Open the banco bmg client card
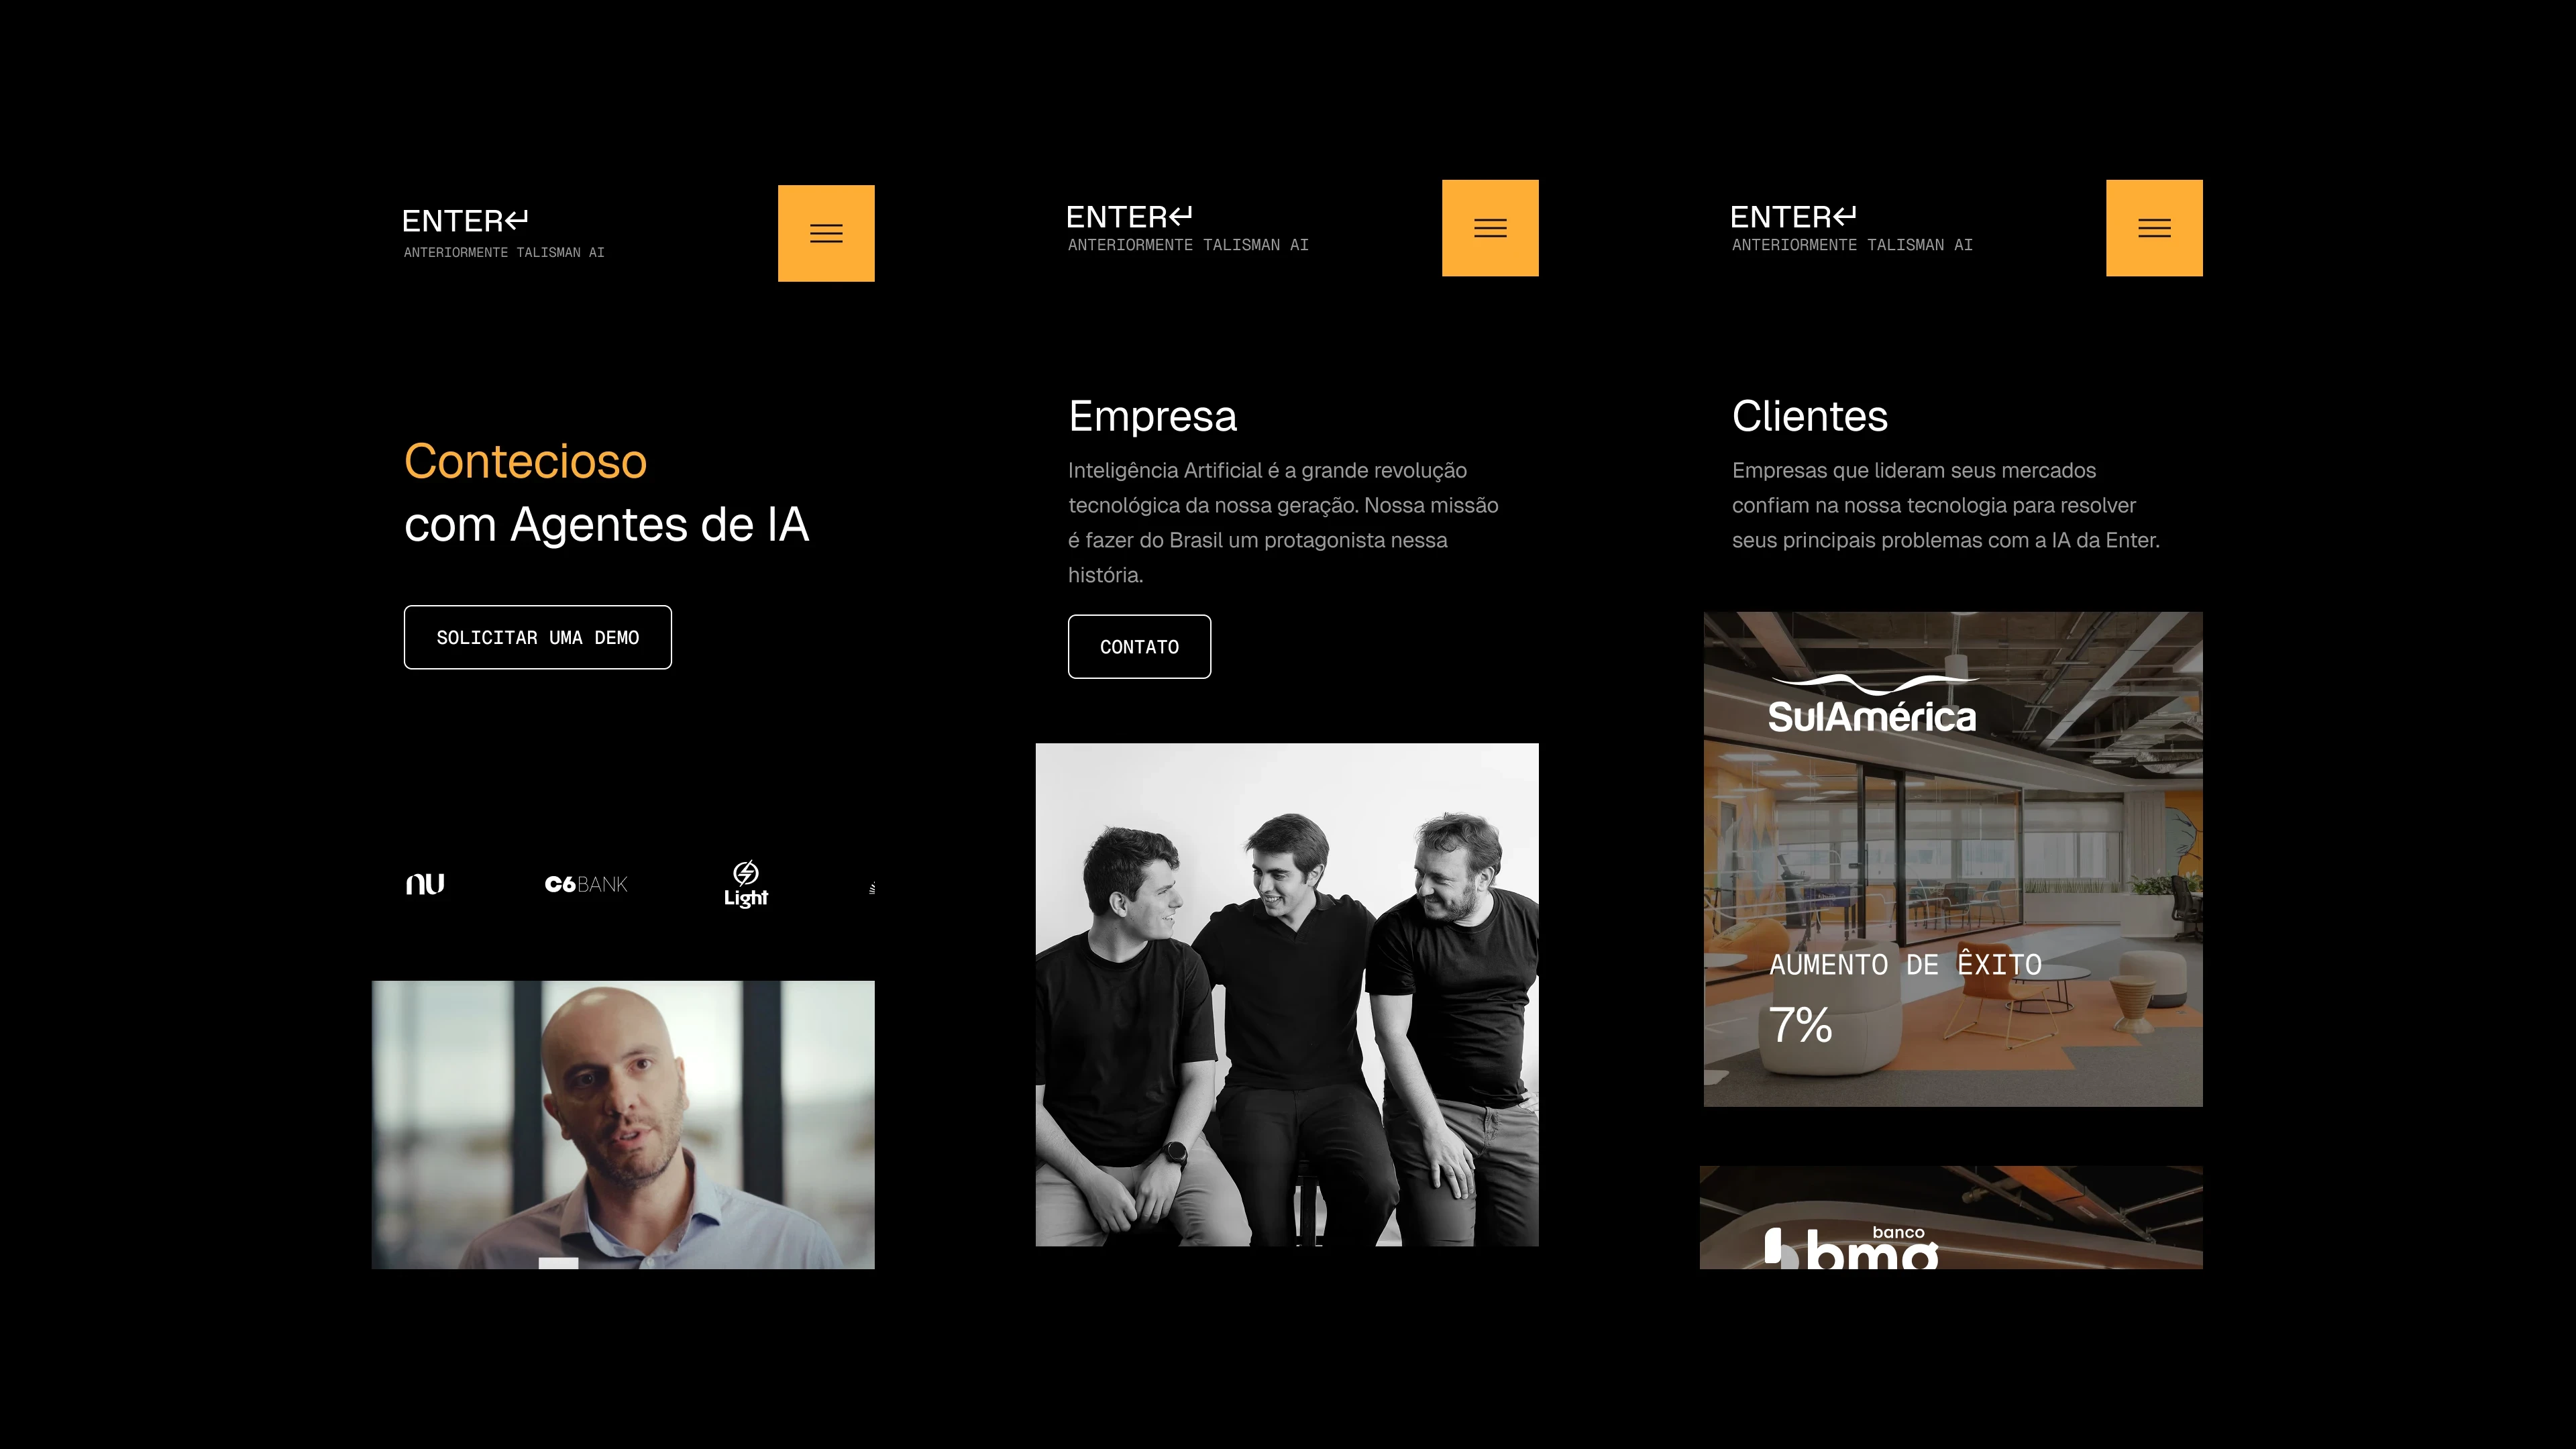 pos(1951,1218)
